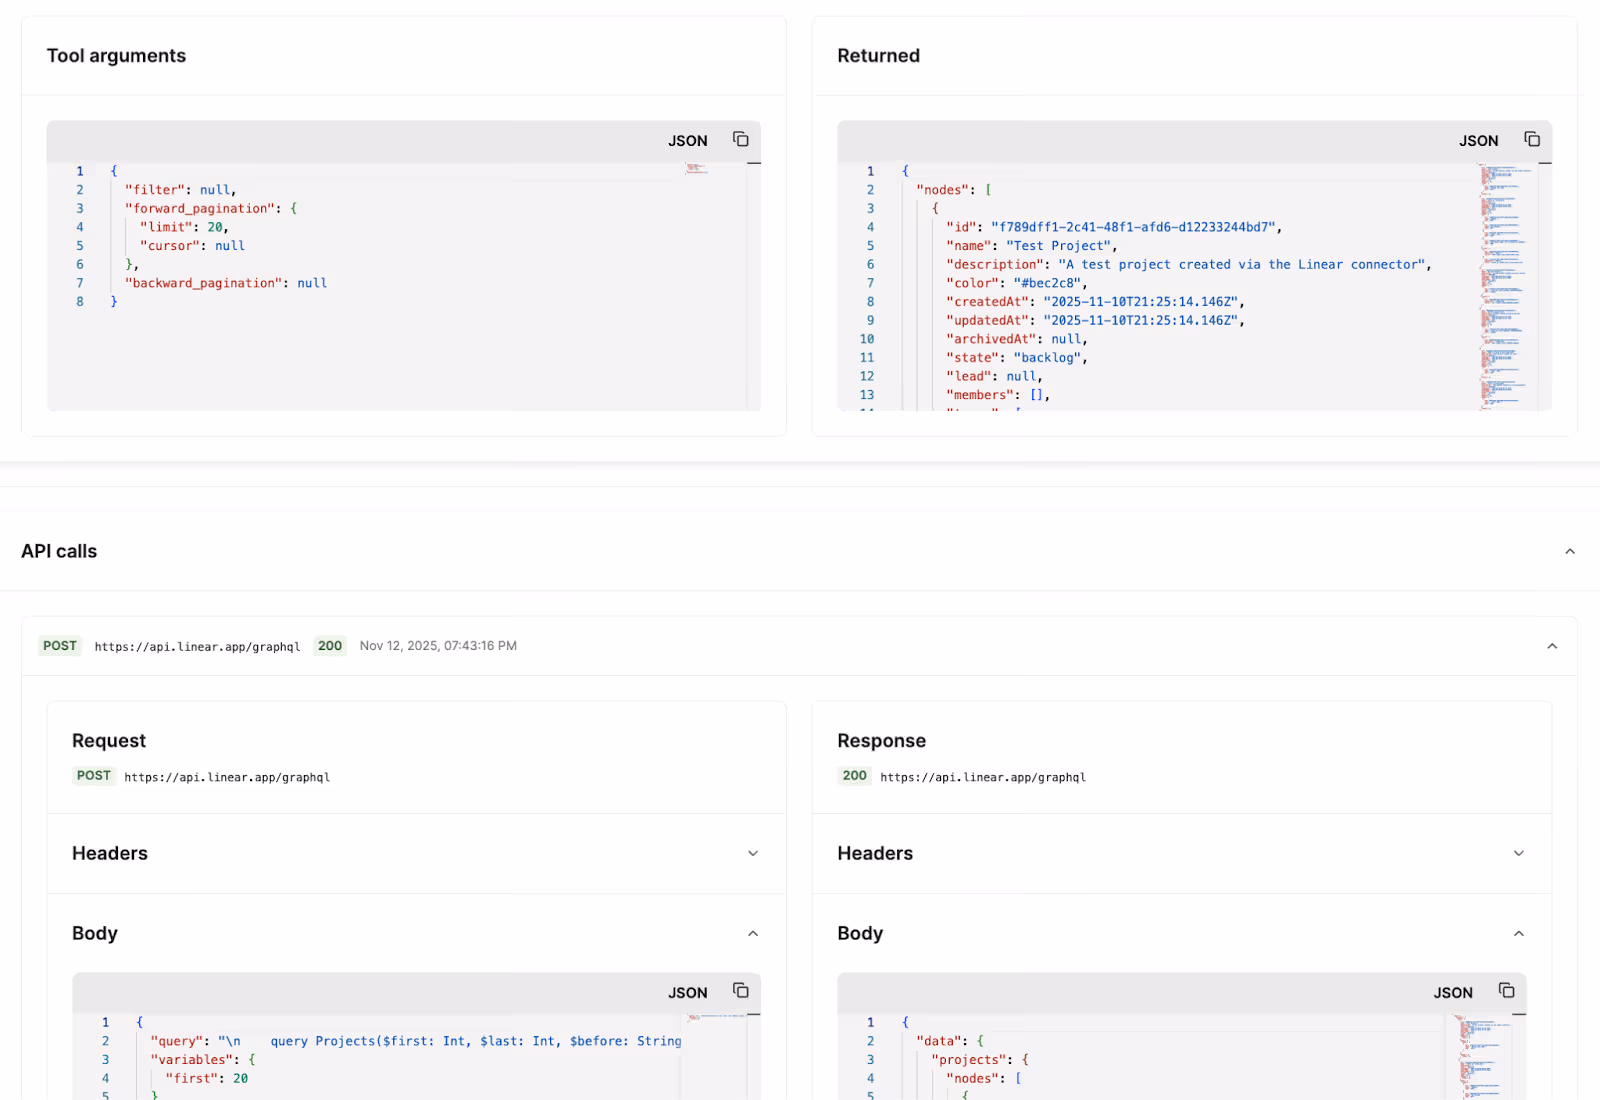This screenshot has width=1600, height=1100.
Task: Click the "backward_pagination": null line
Action: pos(226,283)
